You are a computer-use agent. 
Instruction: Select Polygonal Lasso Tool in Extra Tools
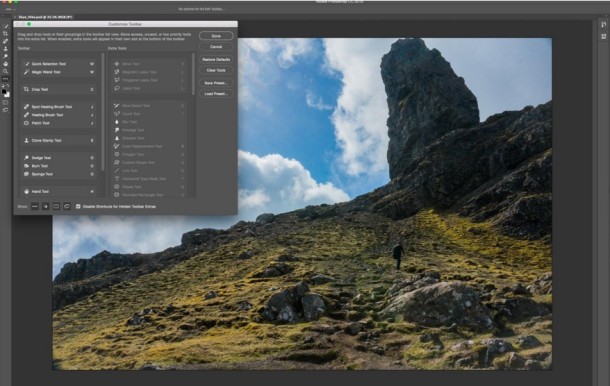coord(149,80)
